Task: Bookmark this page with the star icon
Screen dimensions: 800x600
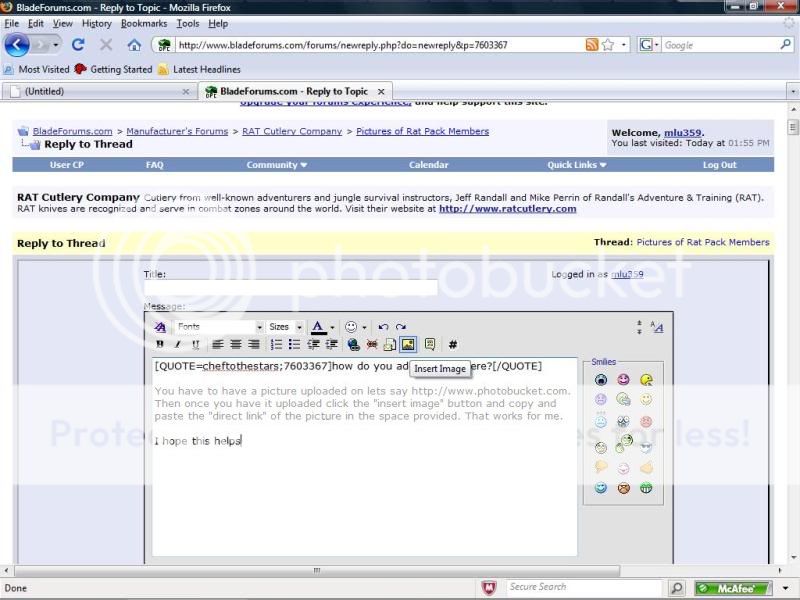Action: click(x=608, y=44)
